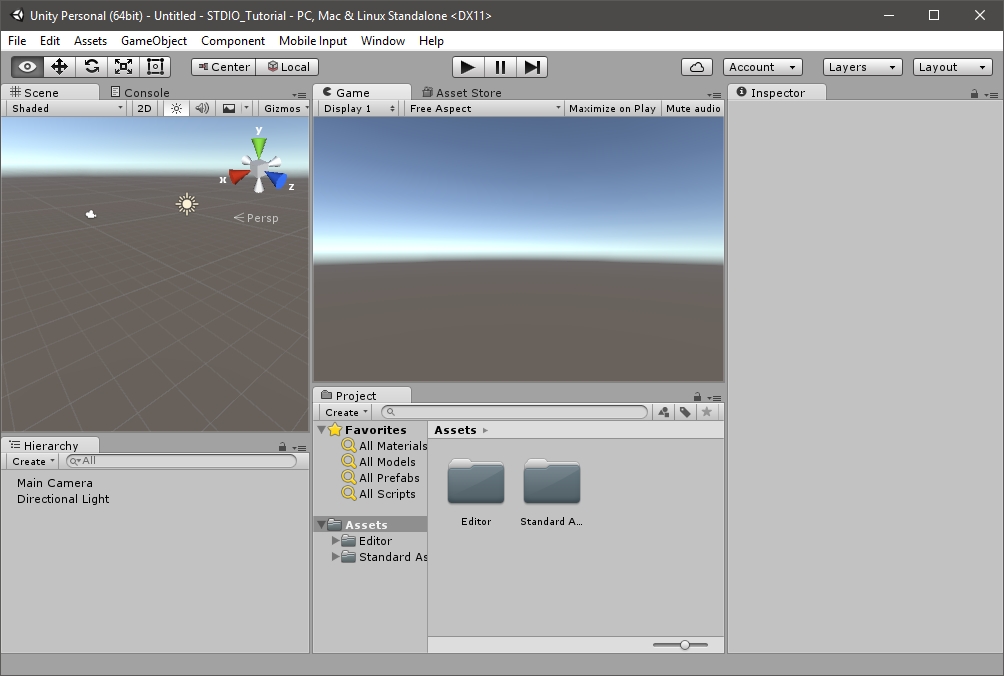Viewport: 1004px width, 676px height.
Task: Select All Materials favorite search
Action: [x=384, y=446]
